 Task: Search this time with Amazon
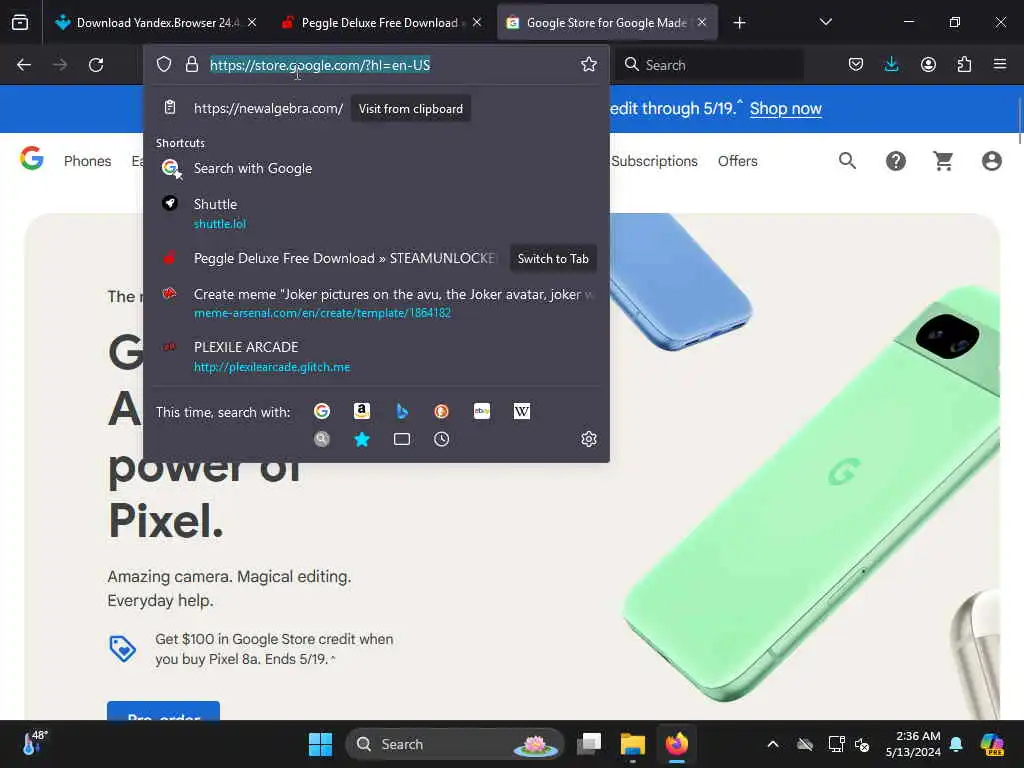[x=362, y=411]
